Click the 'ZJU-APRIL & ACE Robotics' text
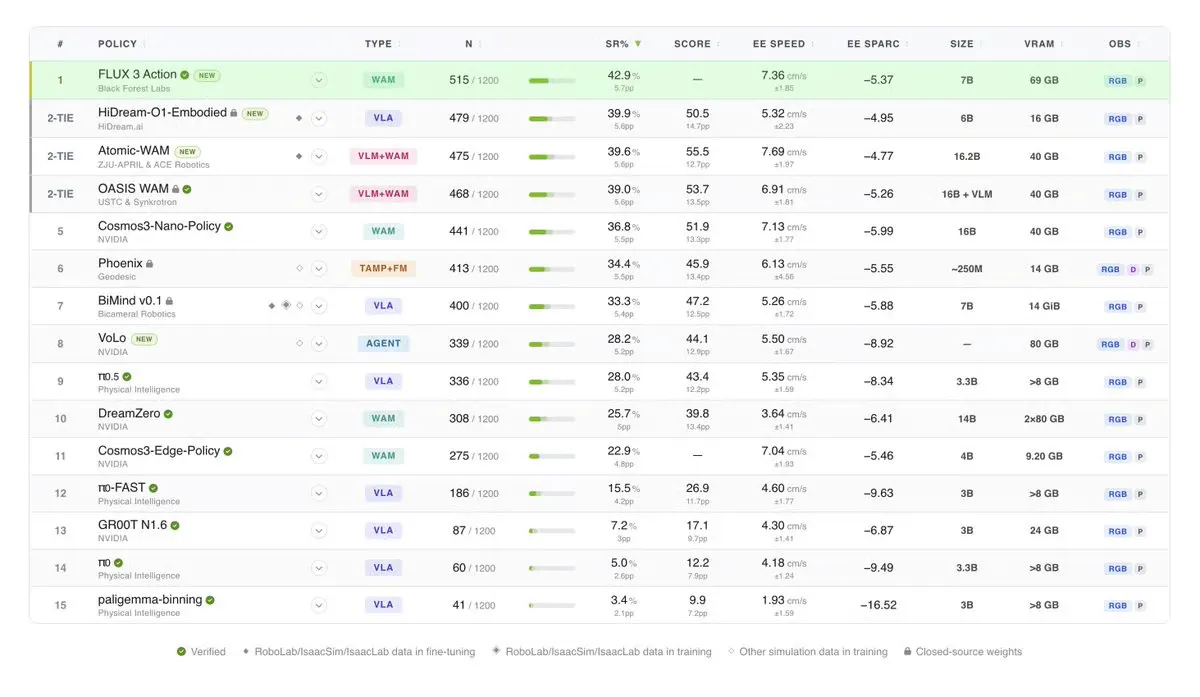 (x=154, y=164)
